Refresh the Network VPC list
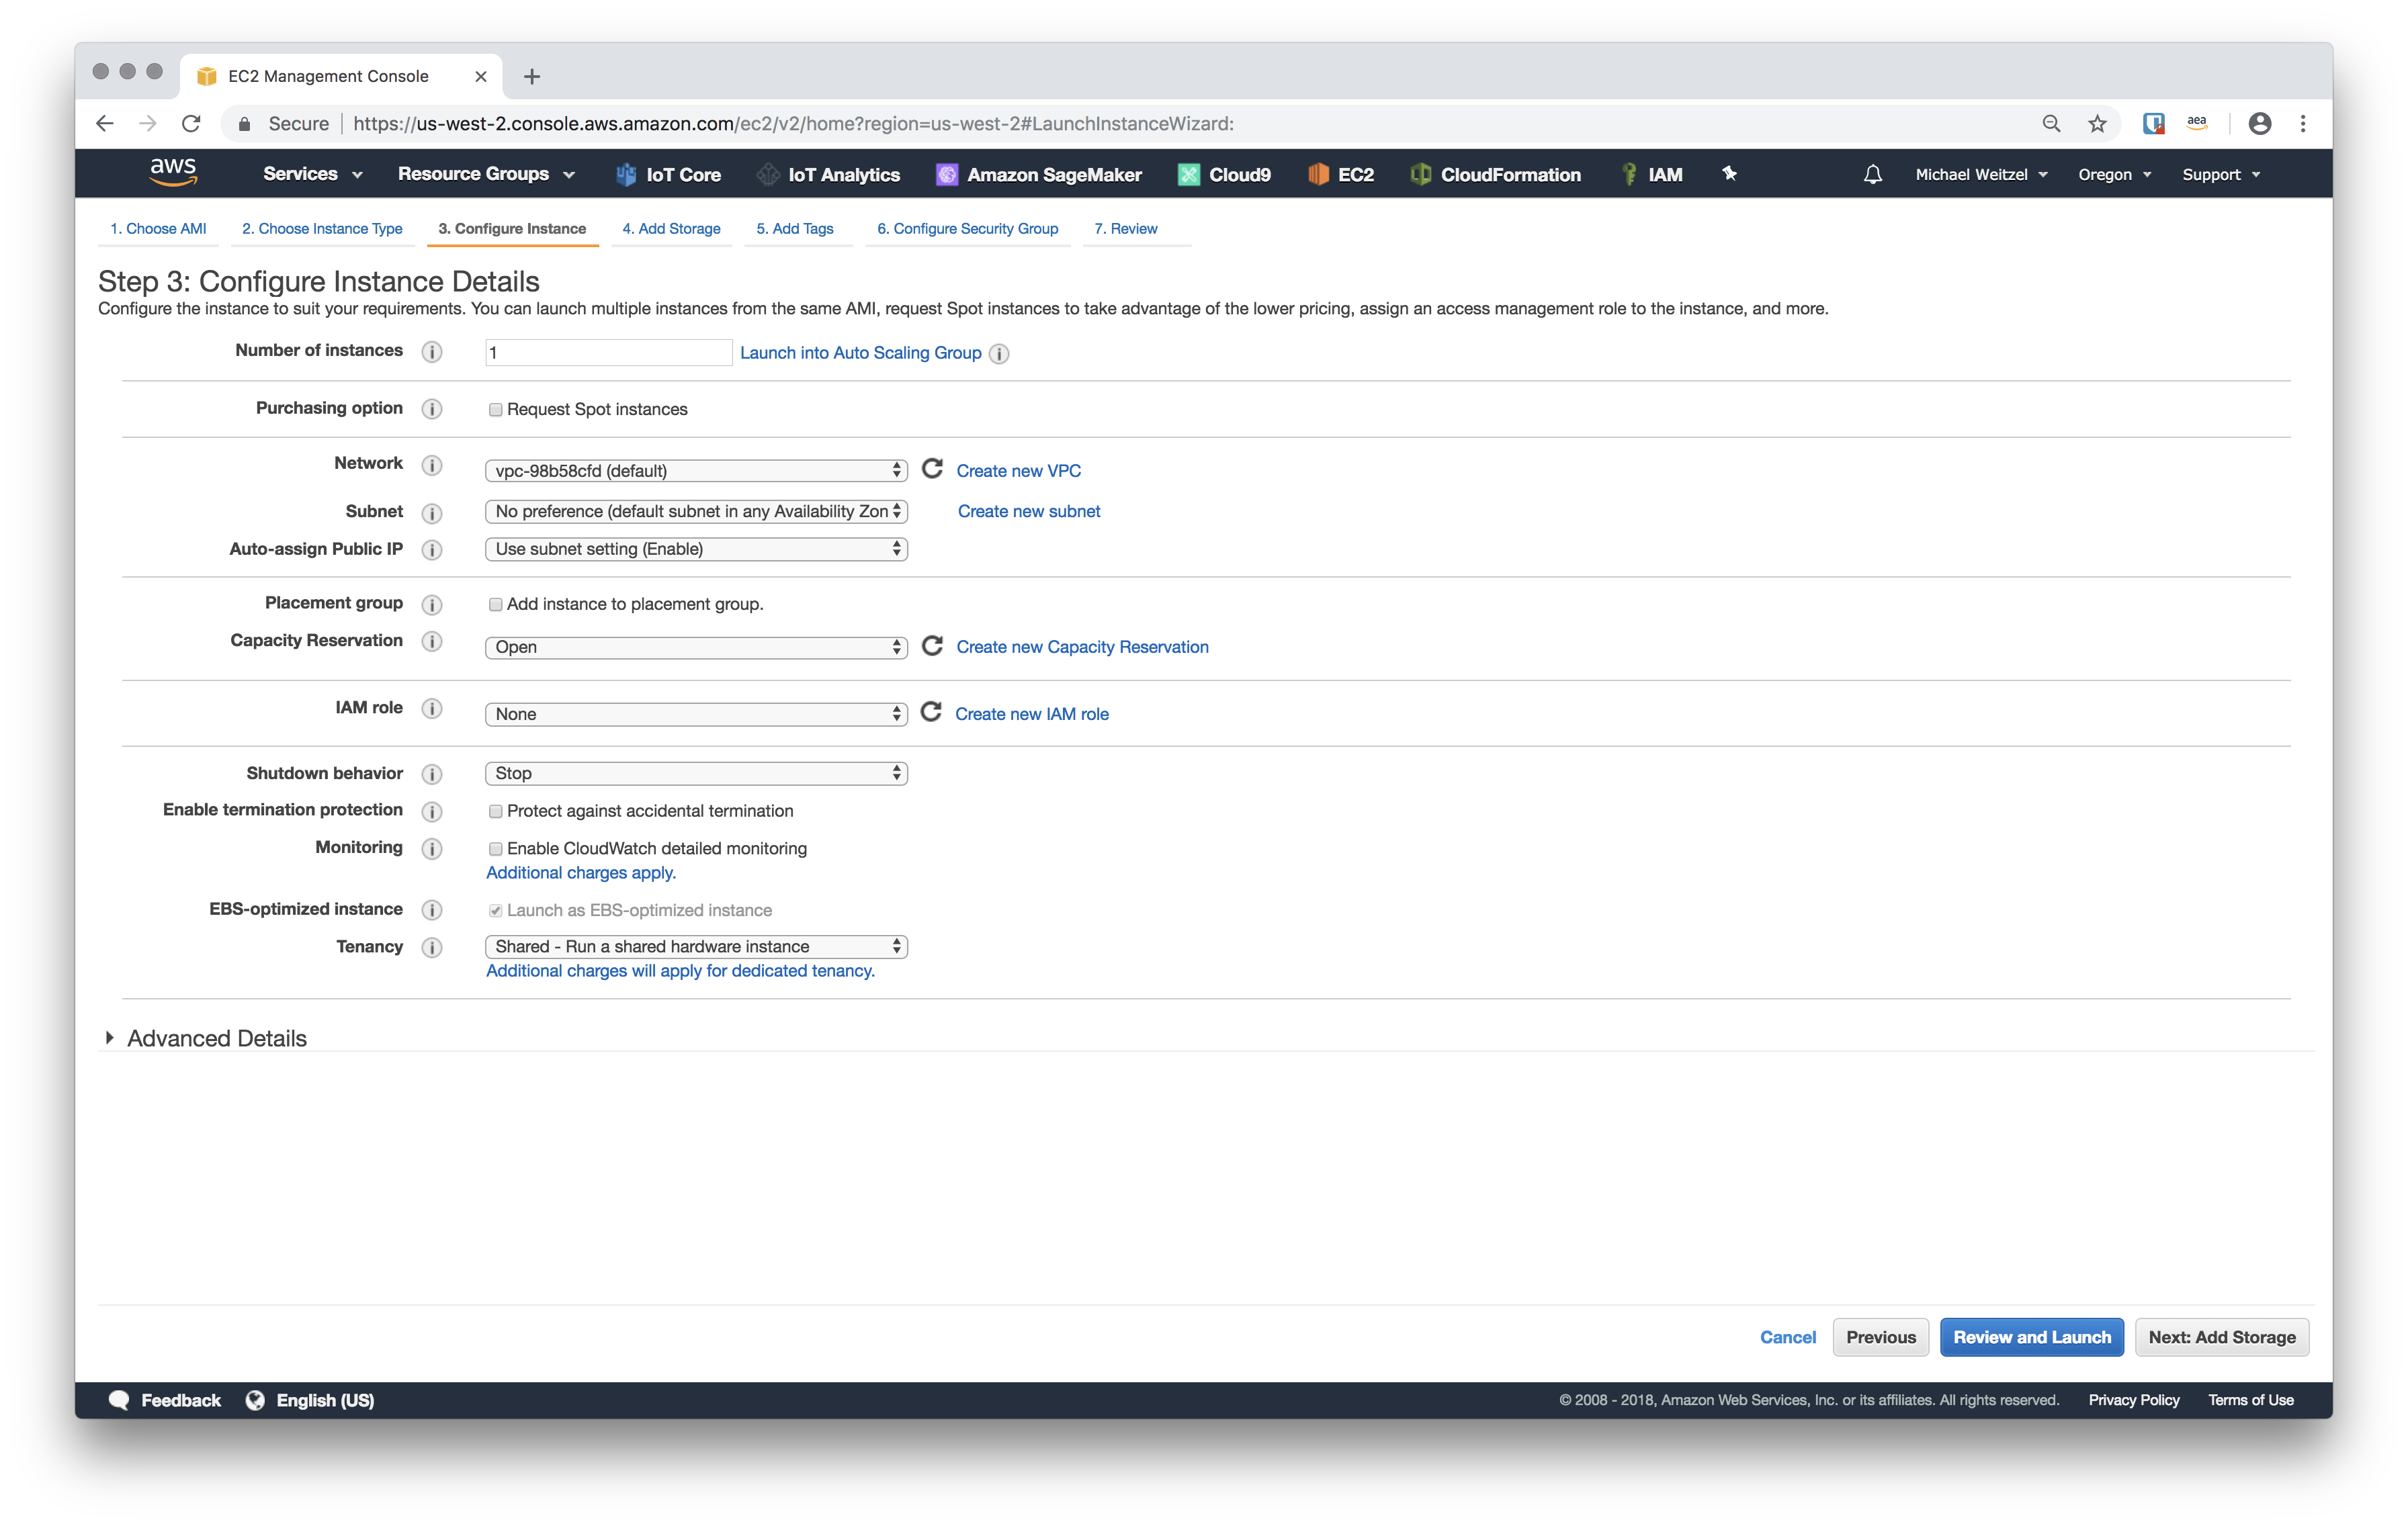The width and height of the screenshot is (2408, 1526). click(x=932, y=469)
